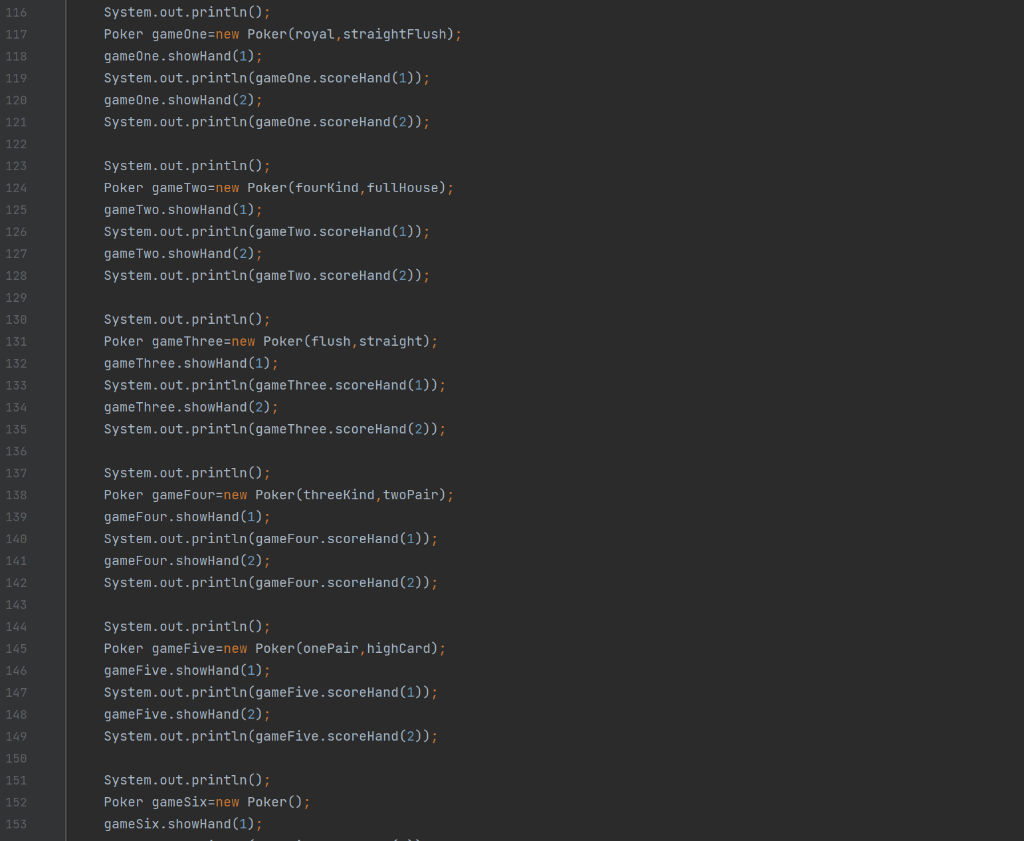This screenshot has height=841, width=1024.
Task: Click line number 117 in the gutter
Action: pos(16,34)
